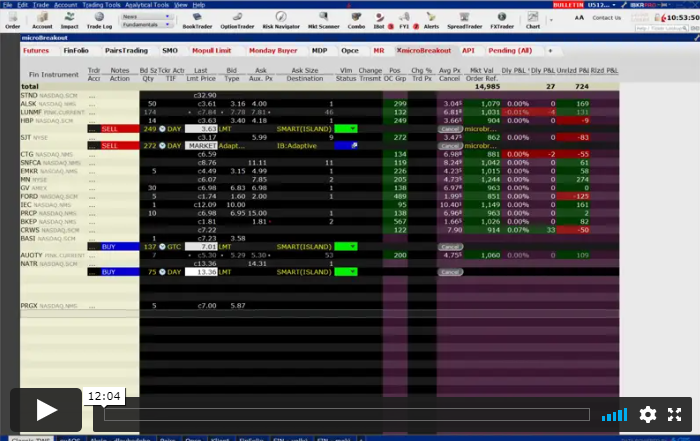Expand the toolbar overflow arrow after Chart

tap(551, 20)
